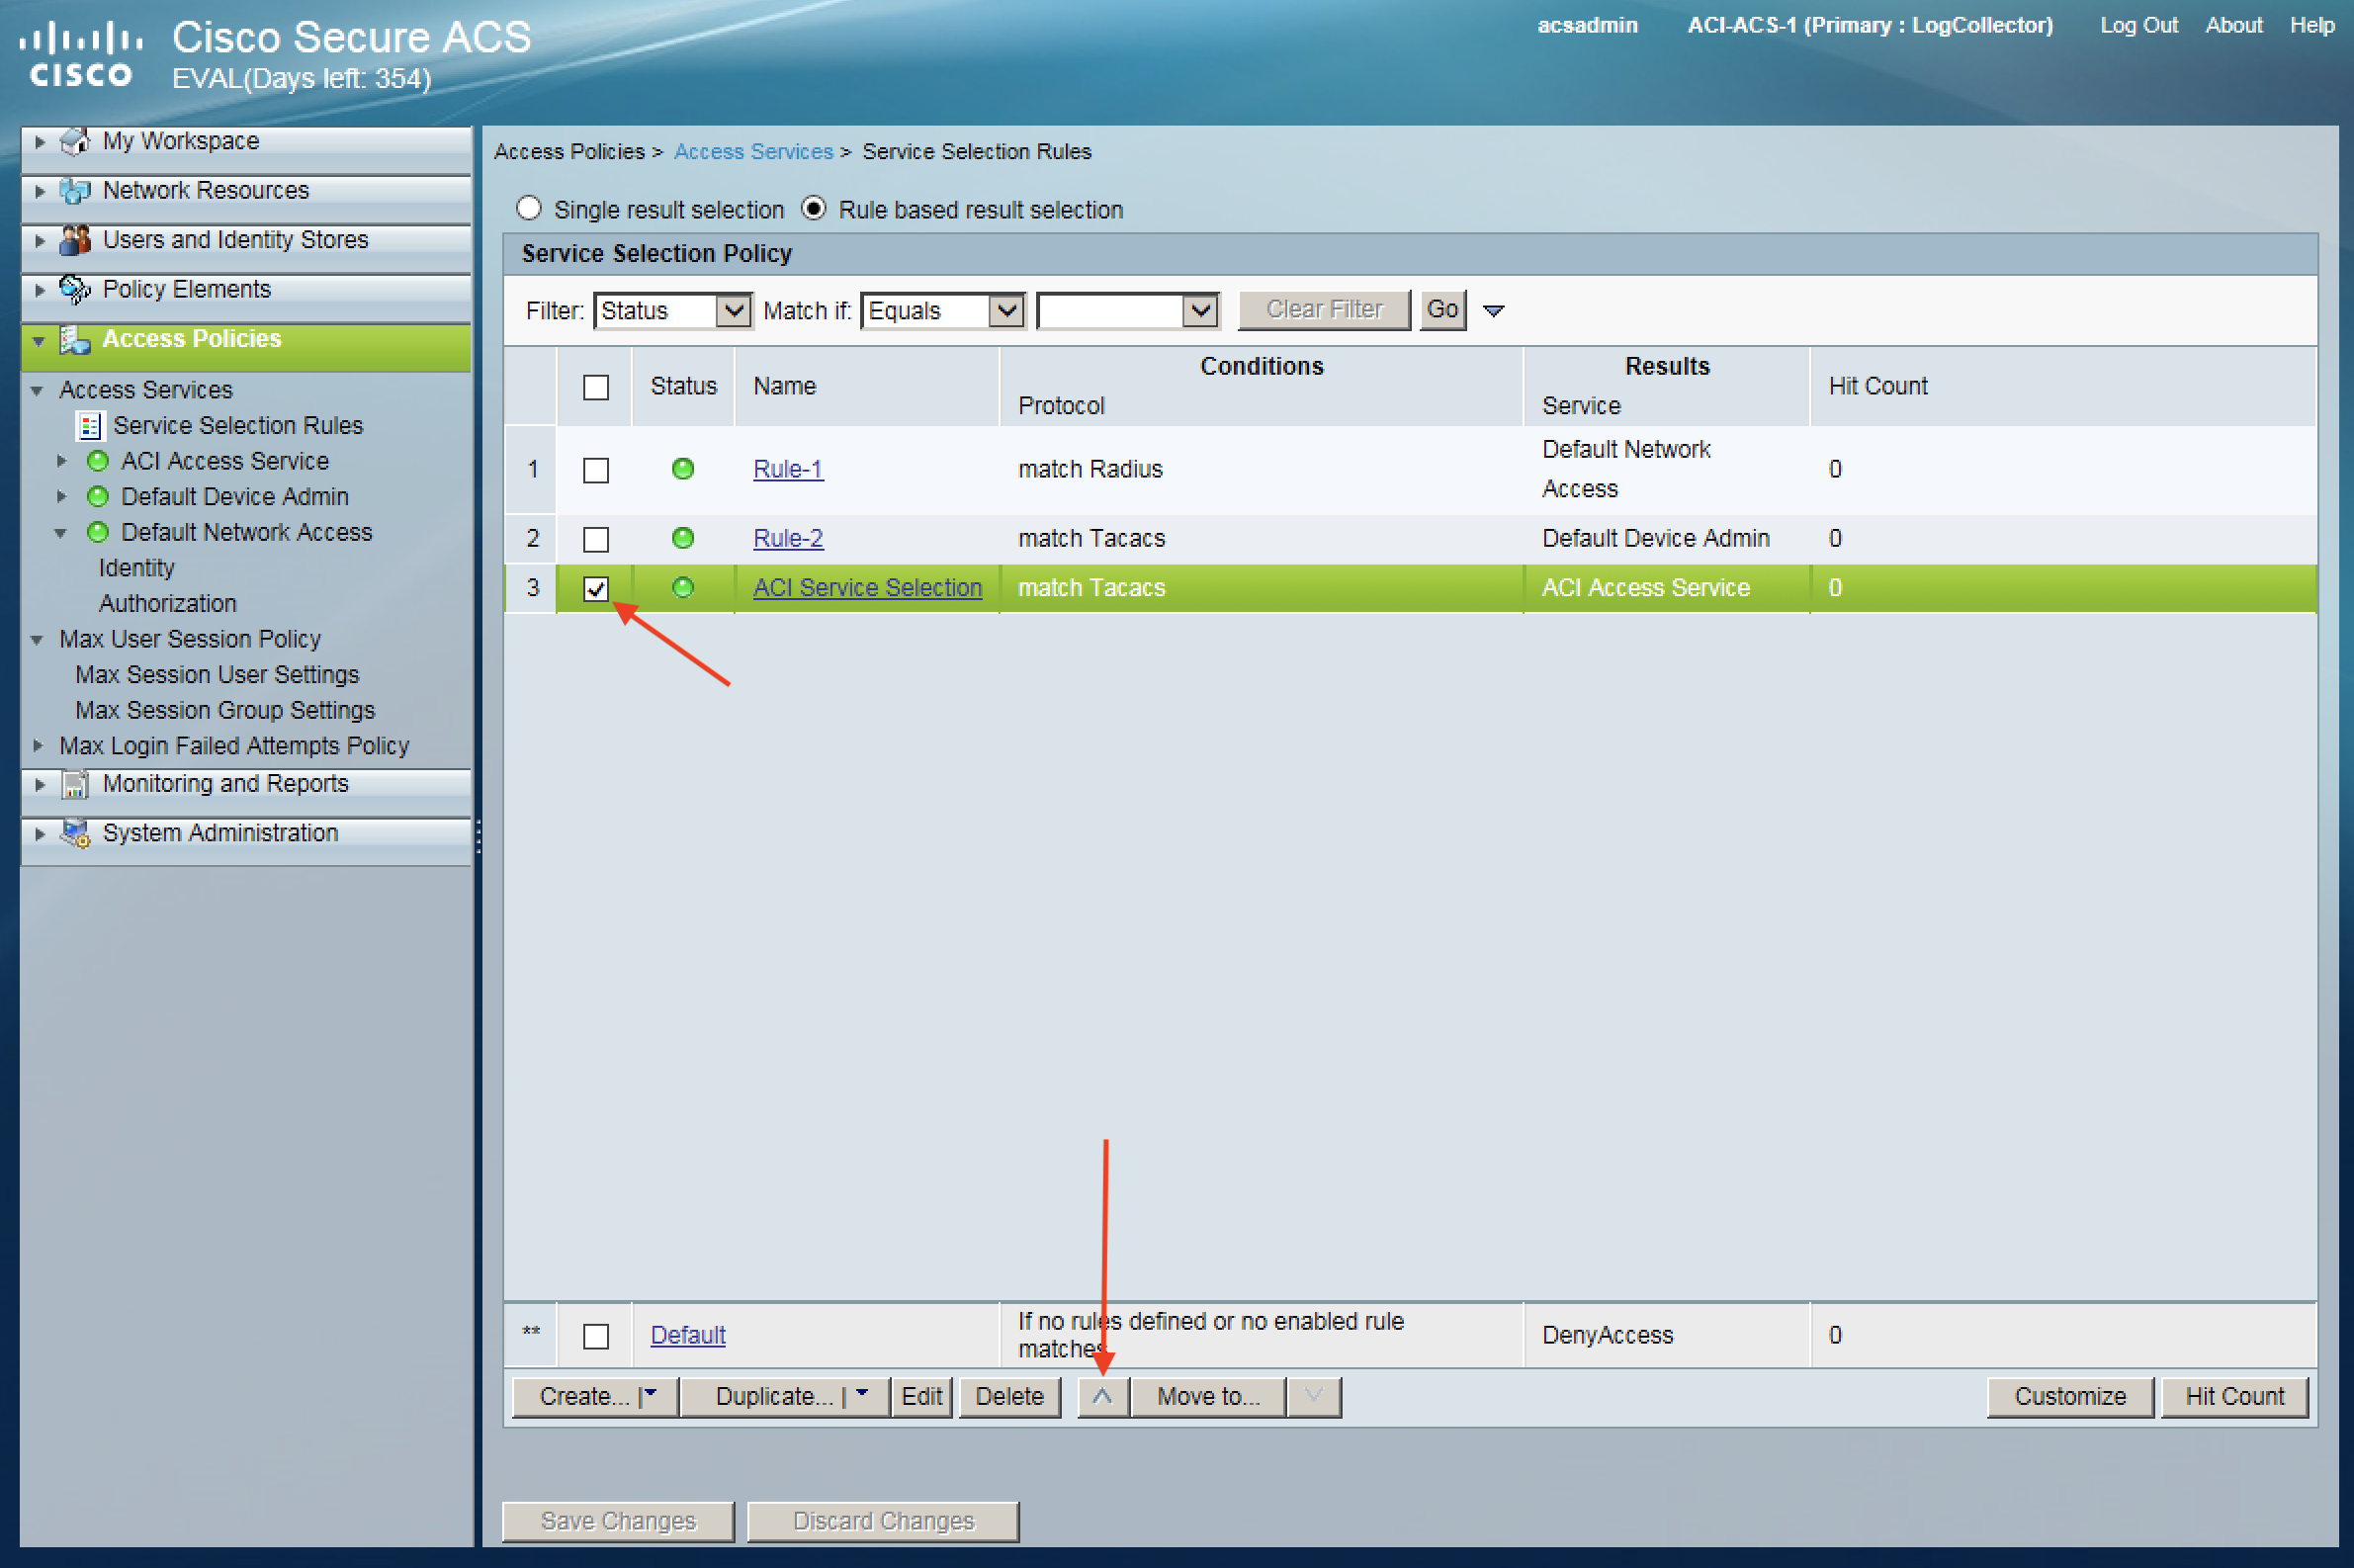Open the ACI Service Selection rule link
2354x1568 pixels.
[867, 588]
